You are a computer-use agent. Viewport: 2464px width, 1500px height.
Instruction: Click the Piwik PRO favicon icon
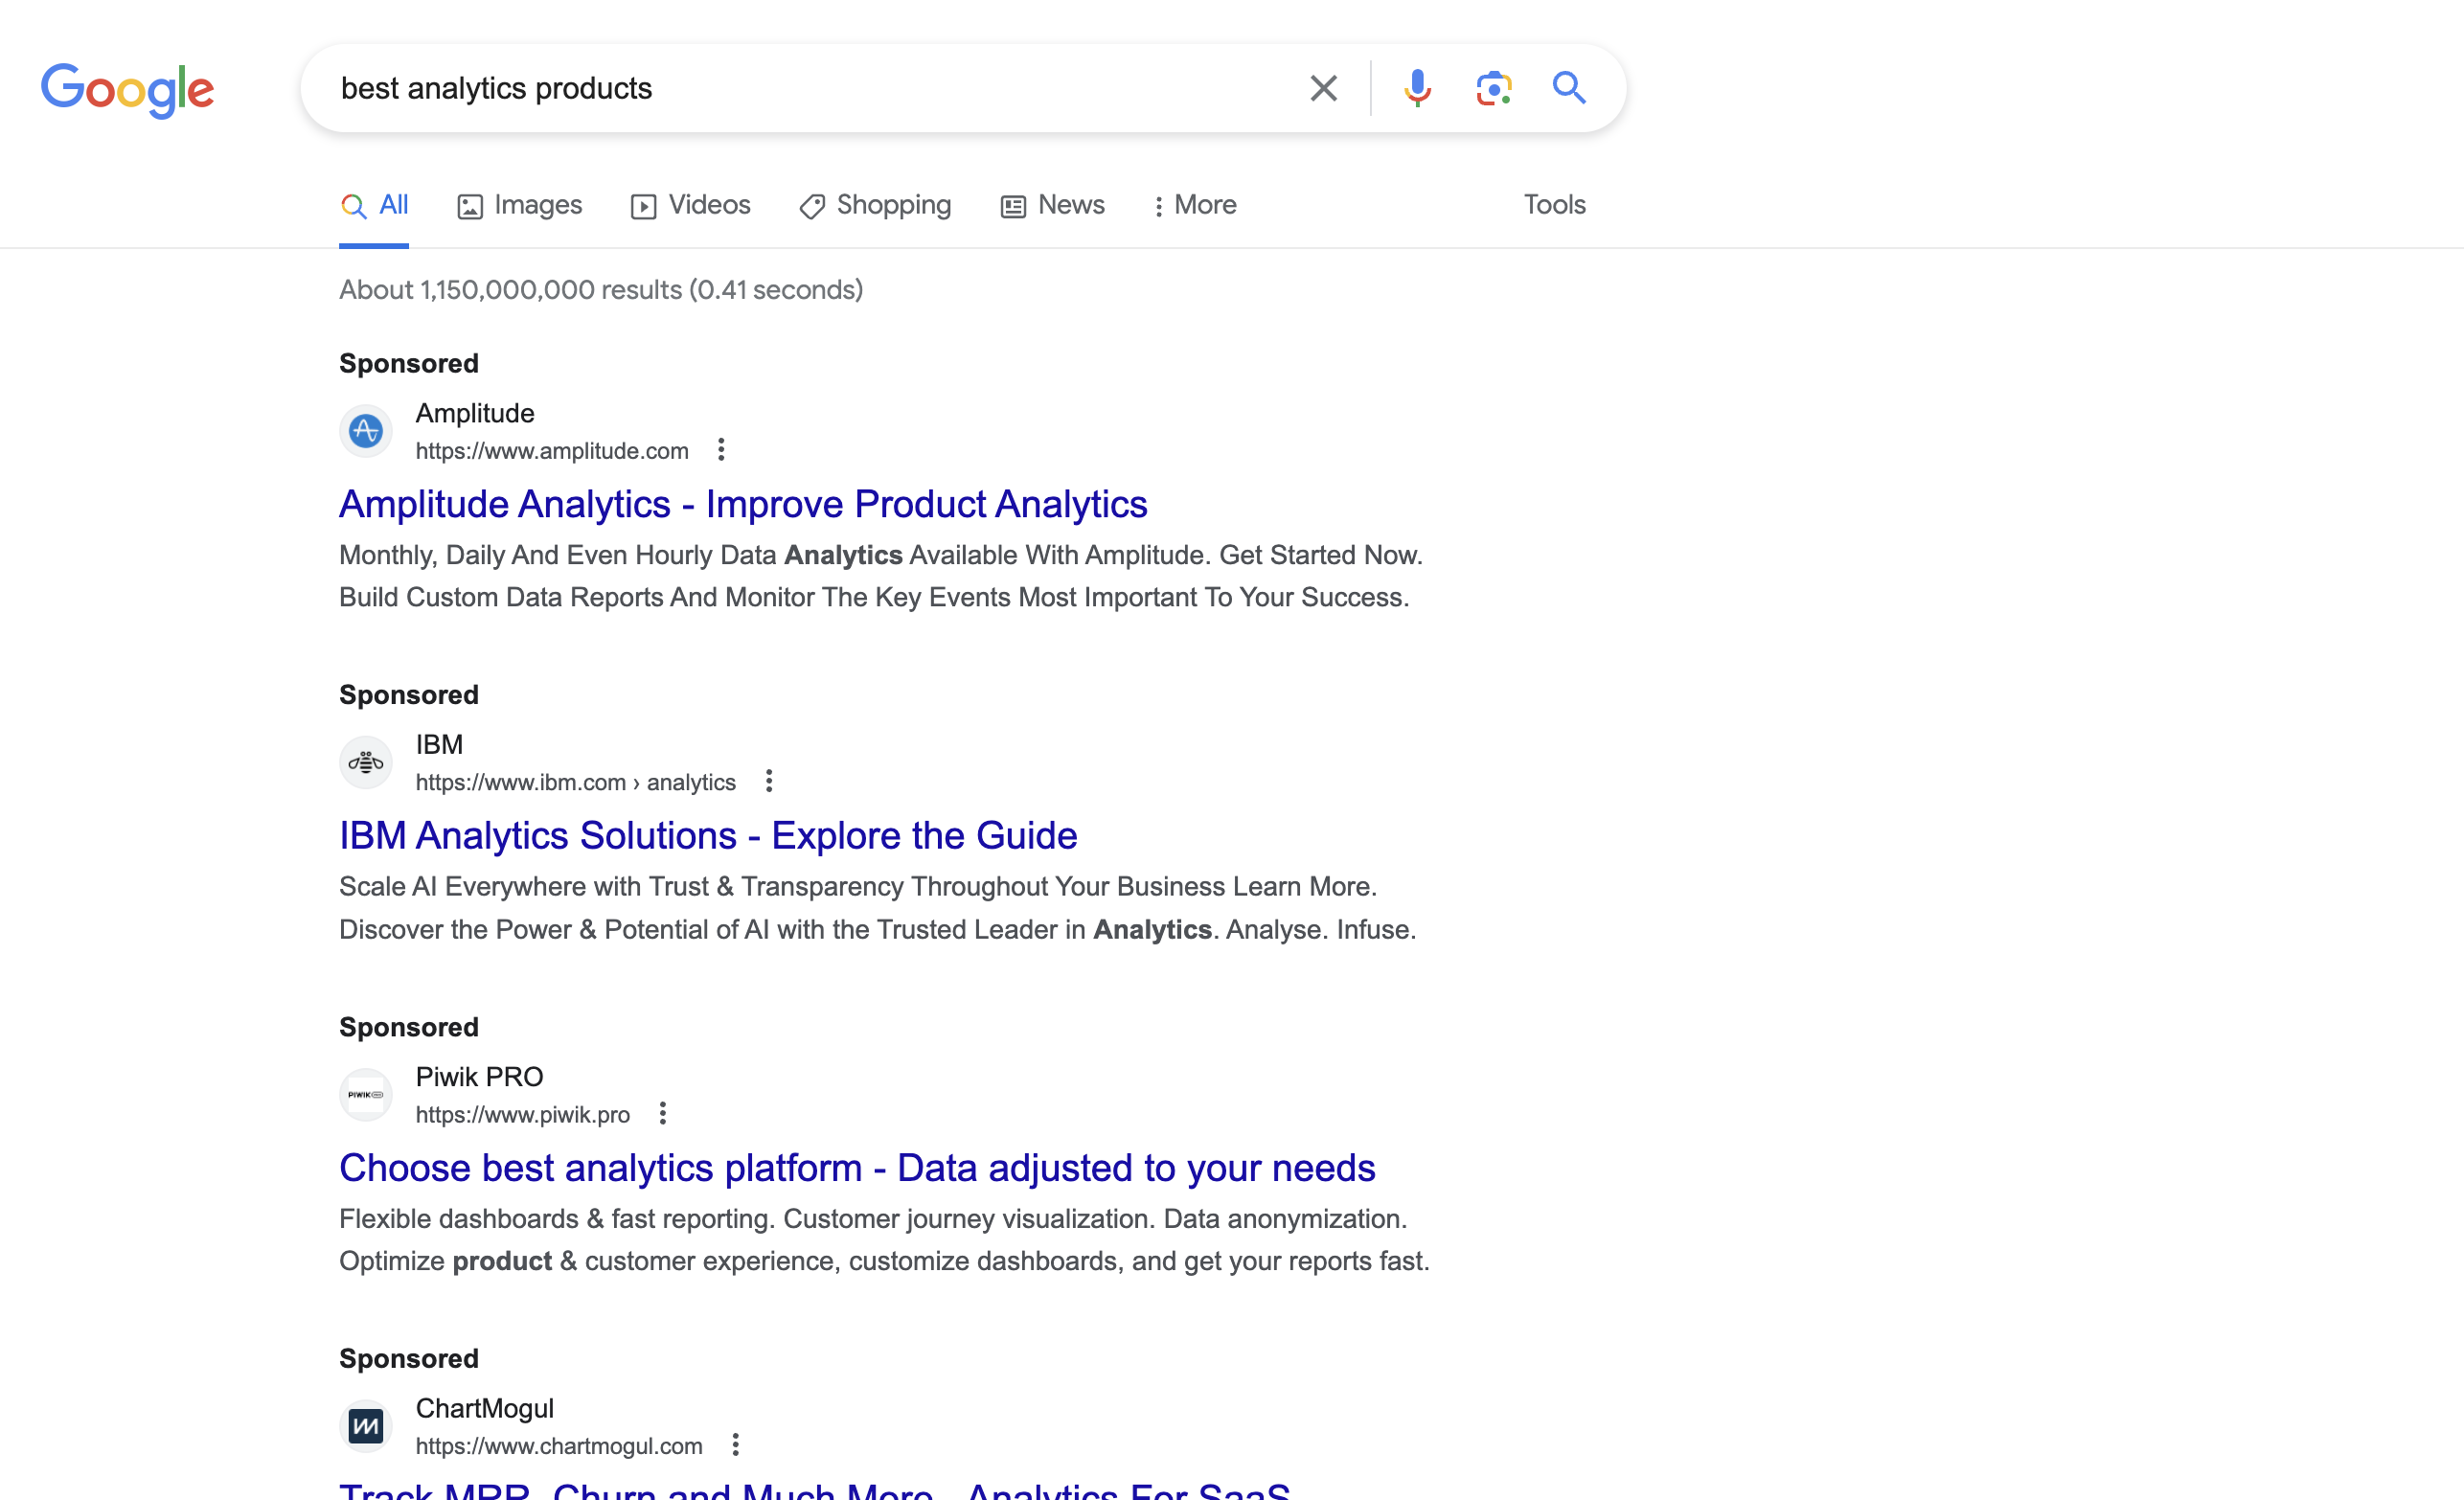click(365, 1095)
